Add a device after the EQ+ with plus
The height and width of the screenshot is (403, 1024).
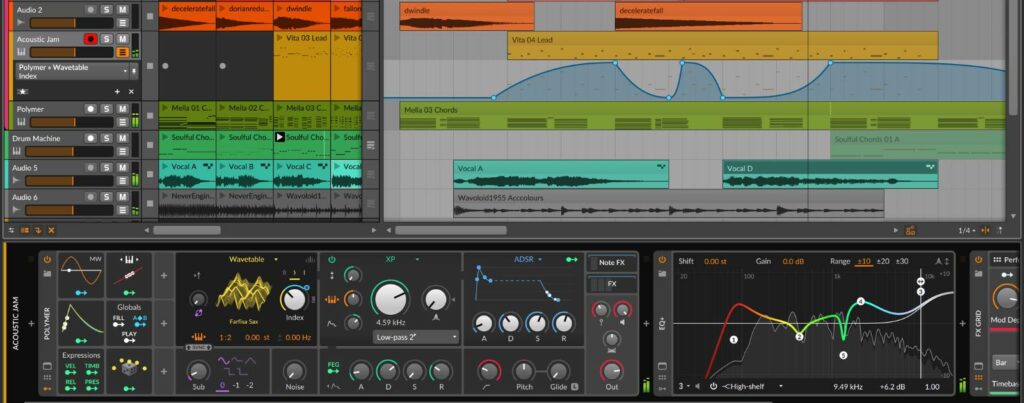coord(962,323)
